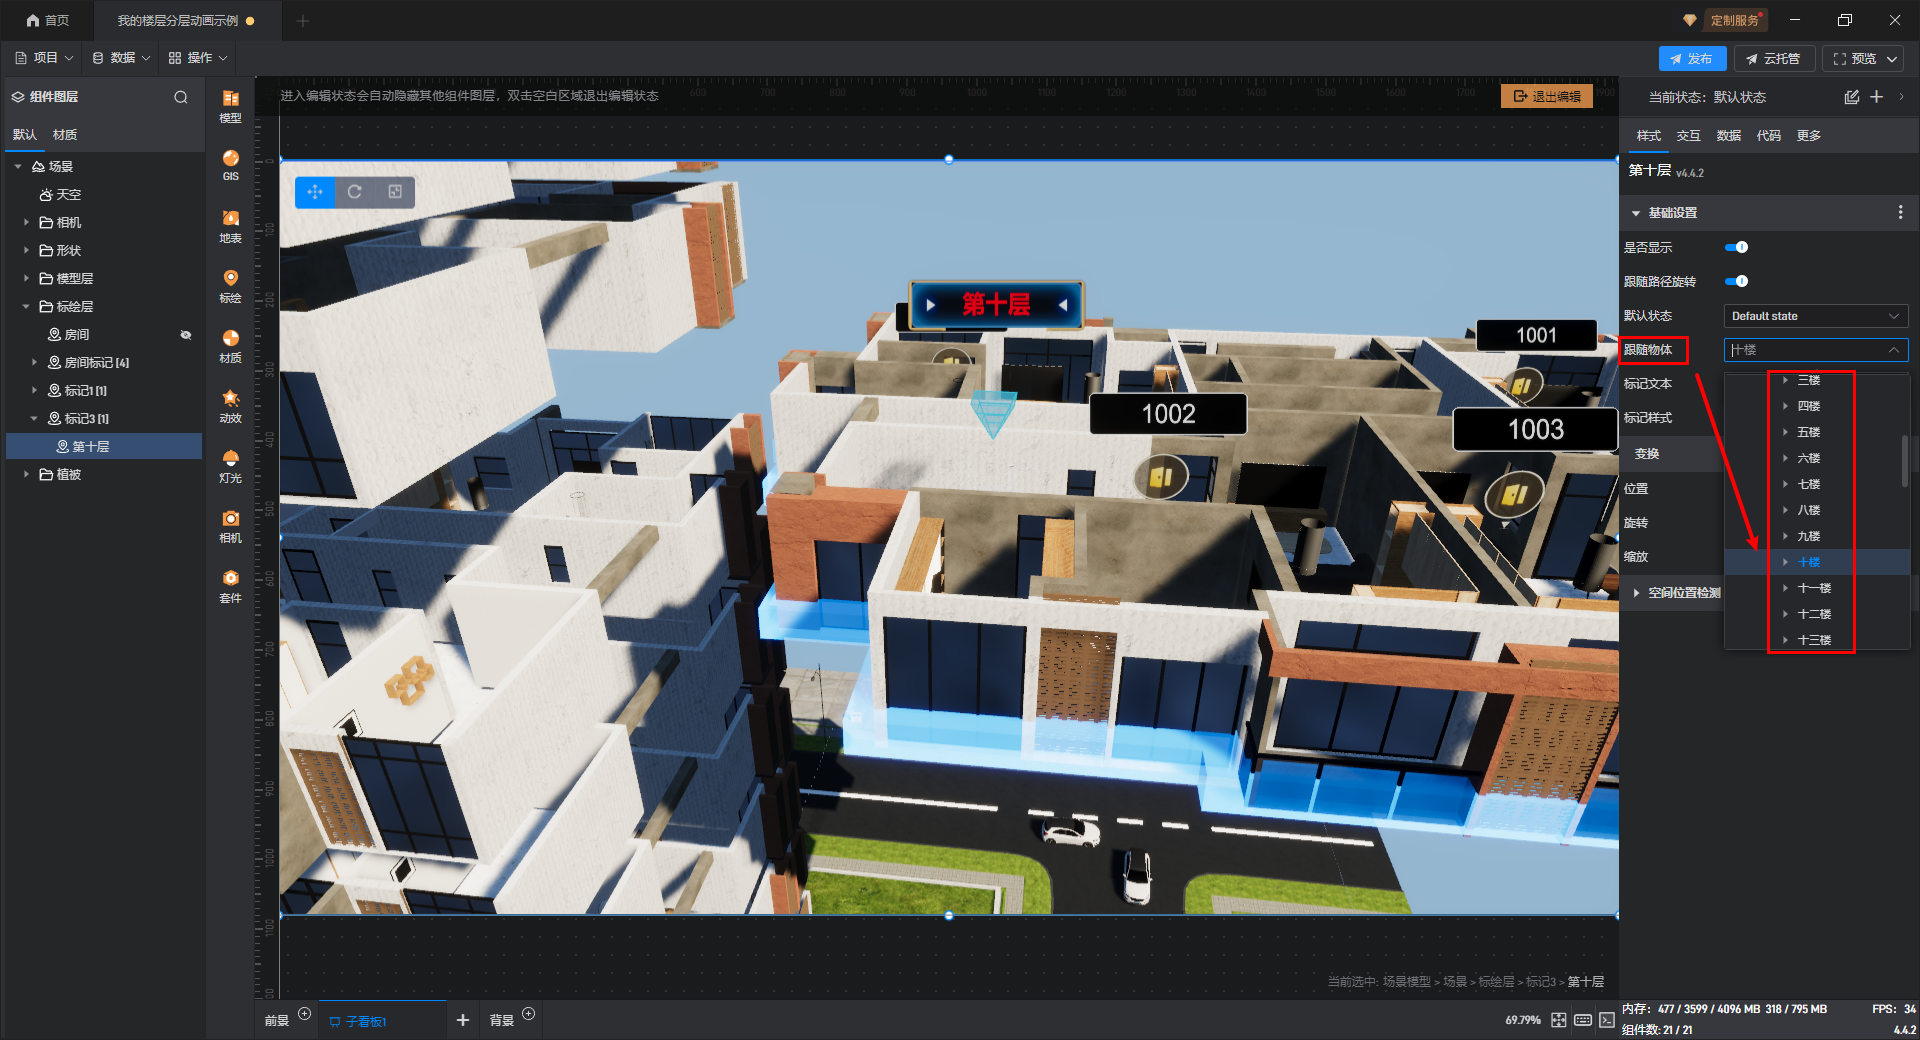Viewport: 1920px width, 1040px height.
Task: Switch to the 更多 tab
Action: coord(1808,136)
